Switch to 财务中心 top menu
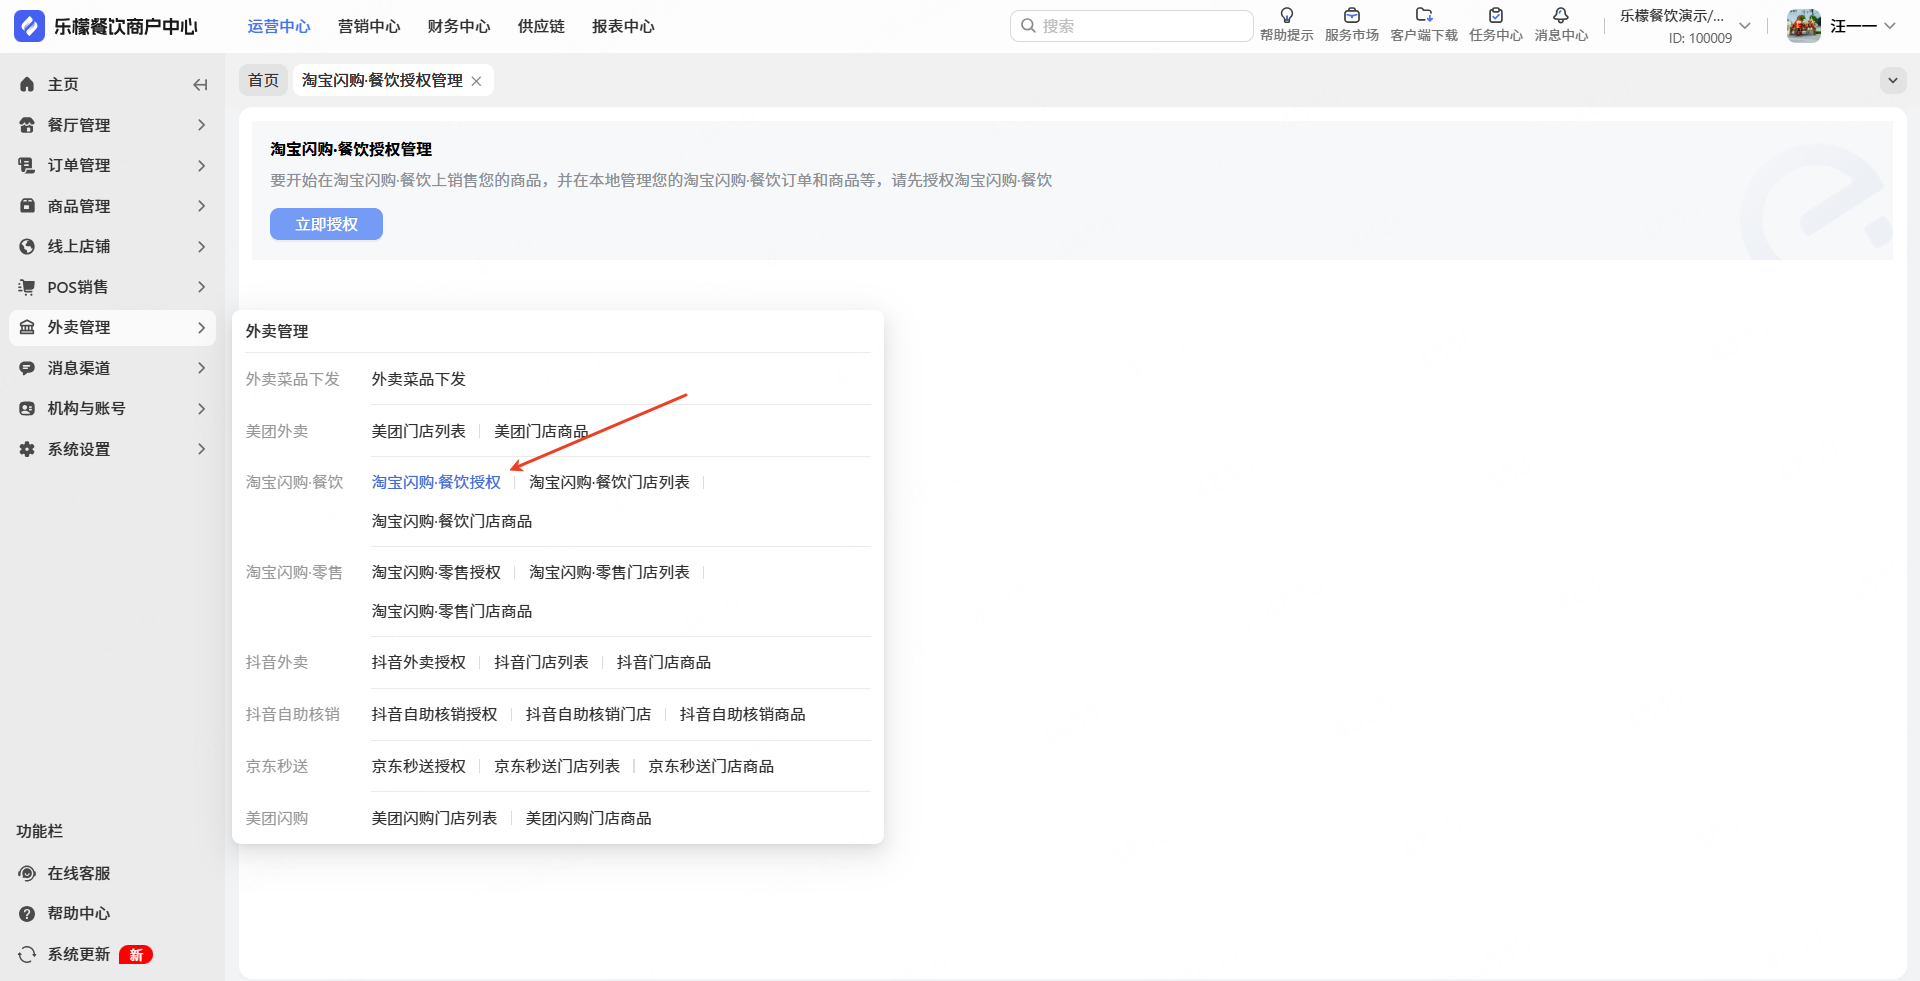The image size is (1920, 981). pos(459,26)
